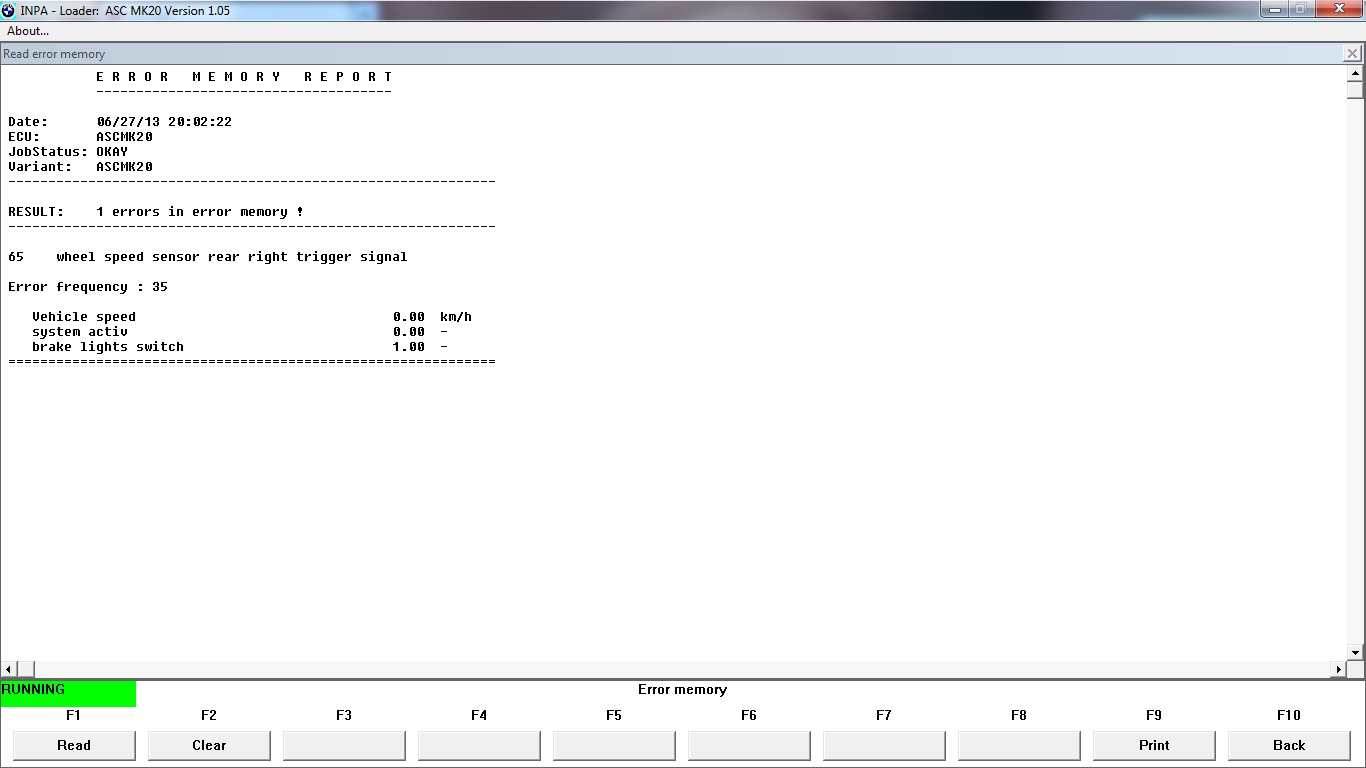The width and height of the screenshot is (1366, 768).
Task: Click the horizontal scrollbar left arrow
Action: 9,669
